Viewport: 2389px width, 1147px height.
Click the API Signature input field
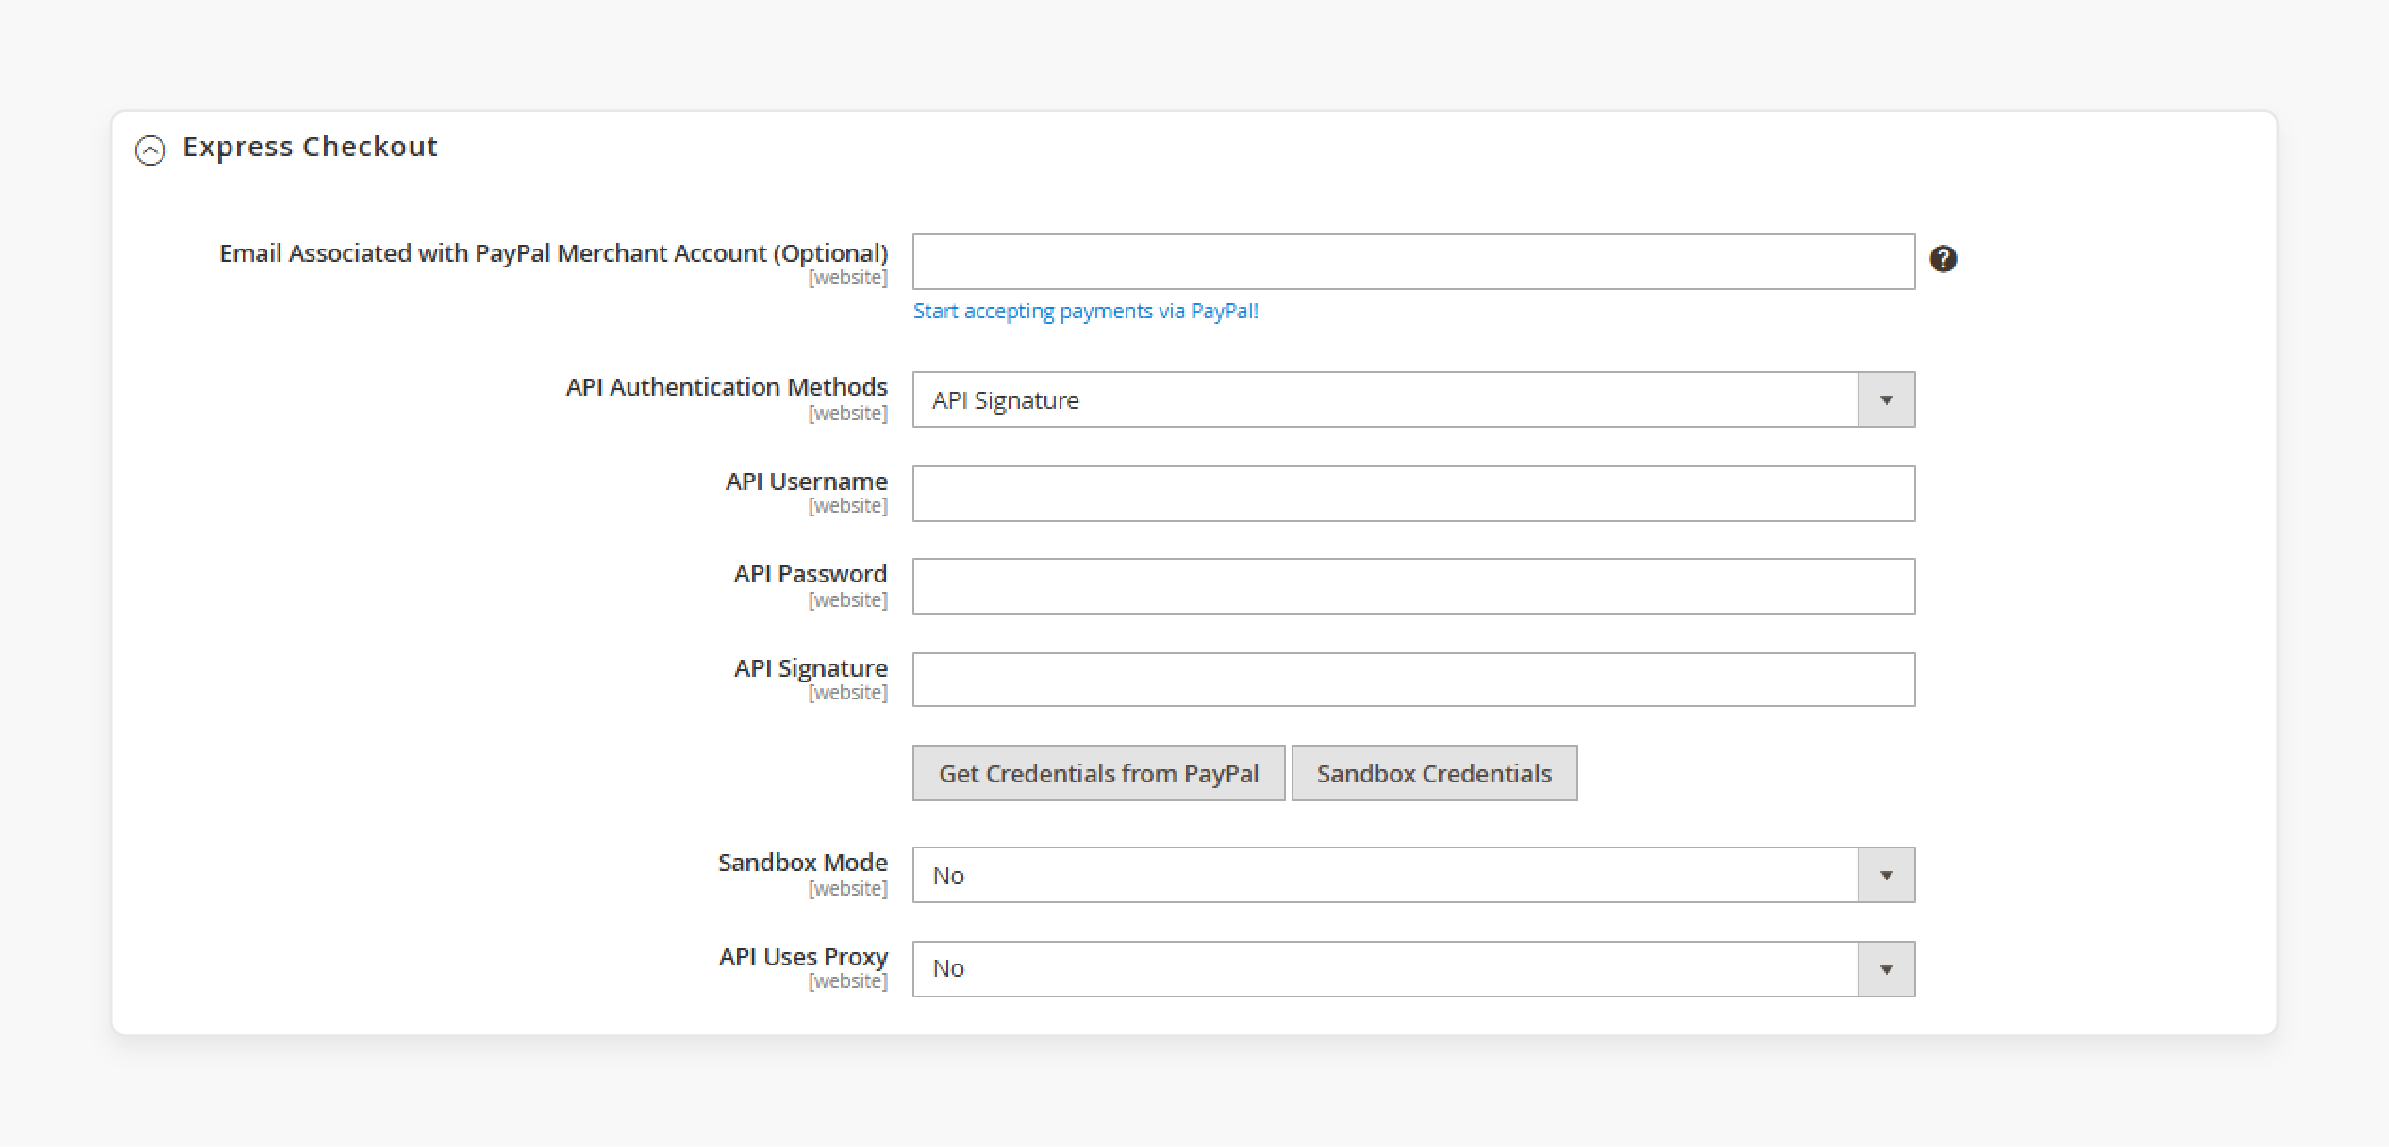1413,680
